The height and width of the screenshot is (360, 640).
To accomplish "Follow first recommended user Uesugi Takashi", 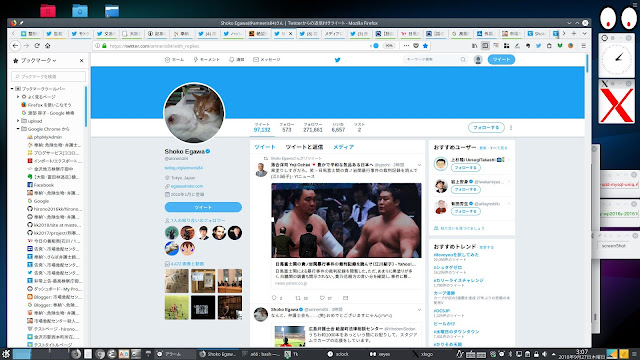I will tap(465, 168).
